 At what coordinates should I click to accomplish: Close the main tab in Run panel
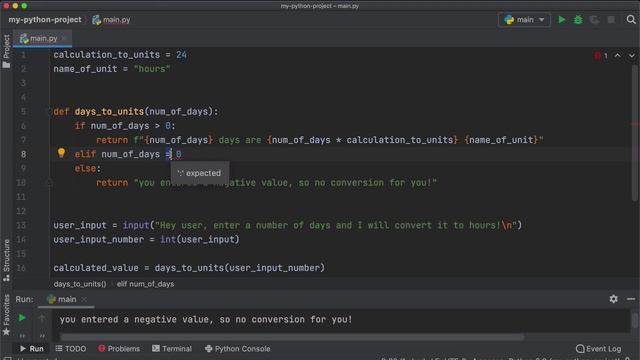point(84,300)
